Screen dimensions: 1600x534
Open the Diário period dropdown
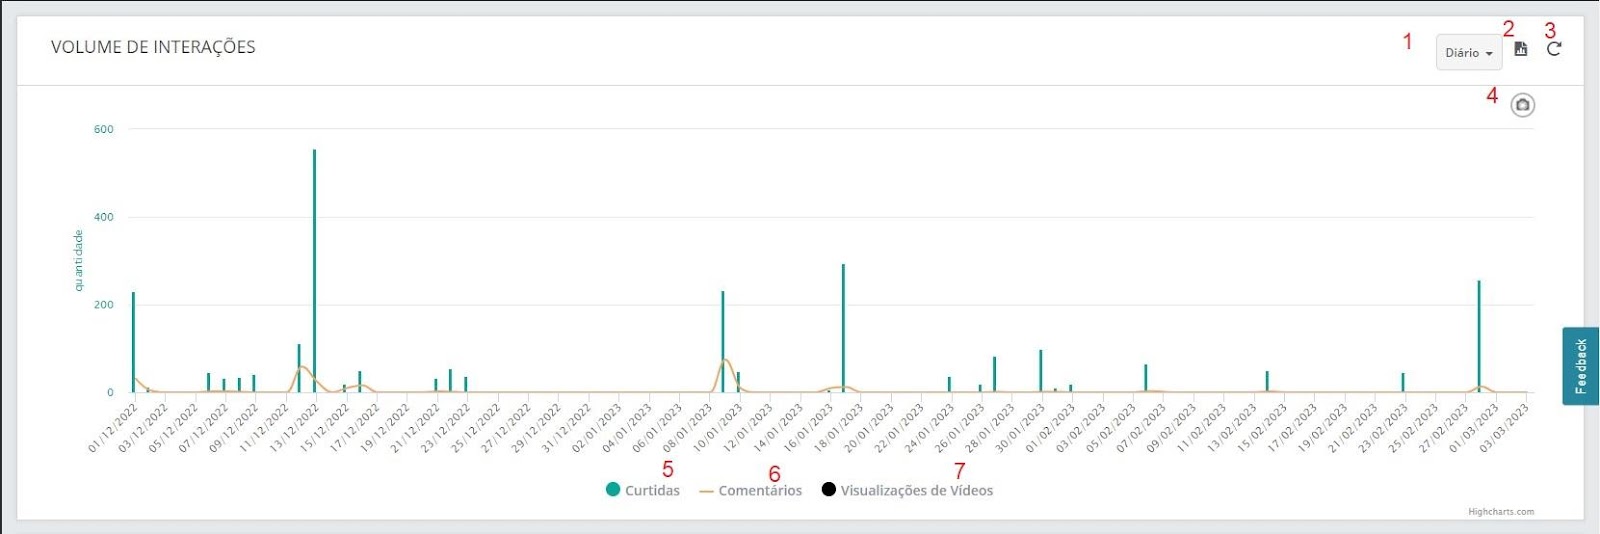(1469, 52)
